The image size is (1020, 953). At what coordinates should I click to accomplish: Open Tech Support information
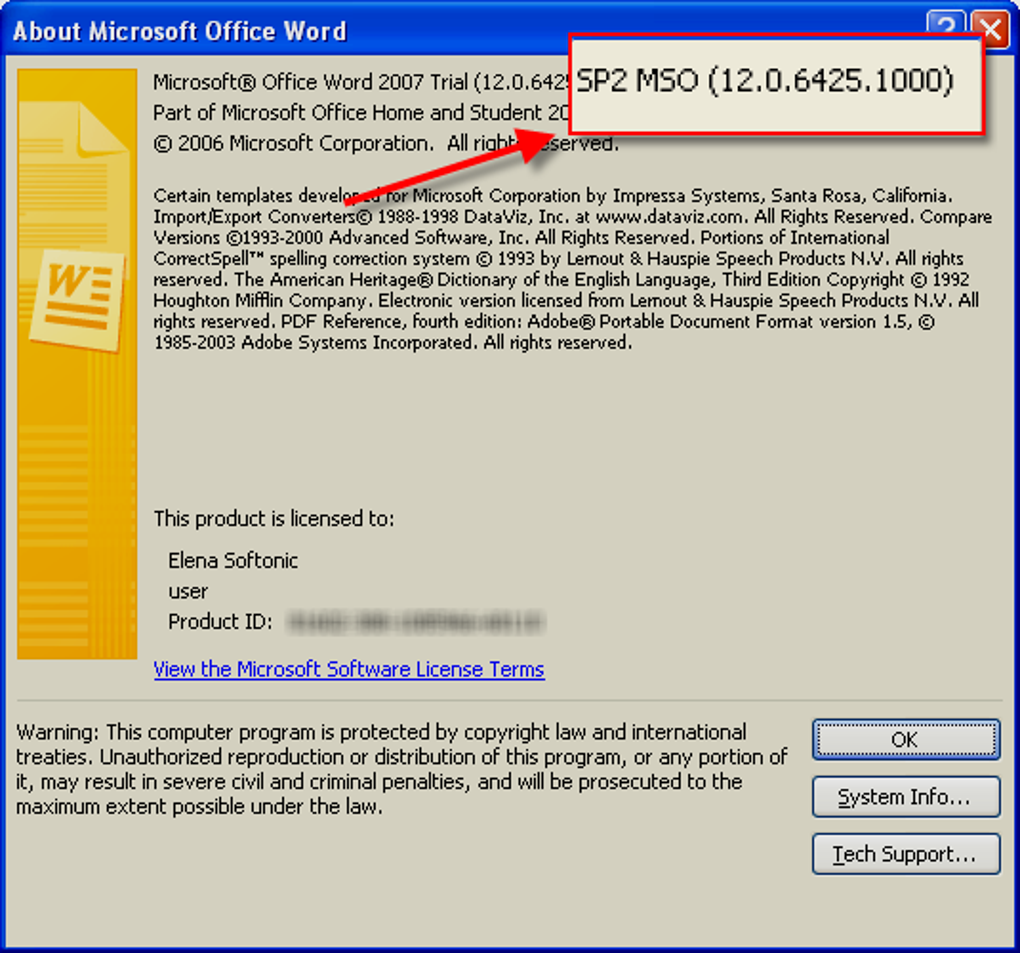coord(906,853)
